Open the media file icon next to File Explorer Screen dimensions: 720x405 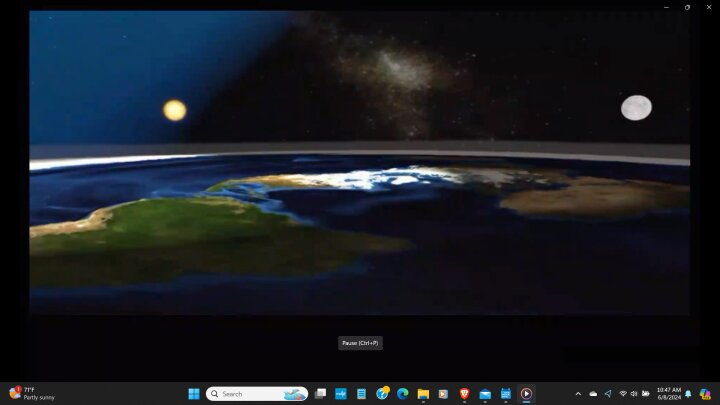tap(443, 394)
